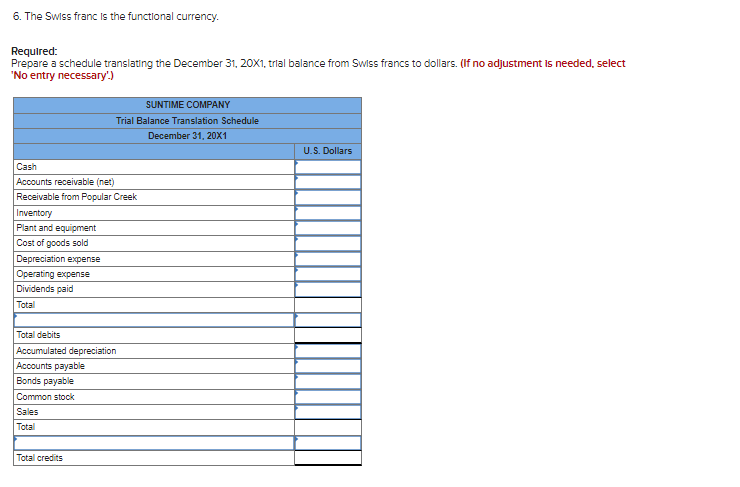Image resolution: width=740 pixels, height=487 pixels.
Task: Click the 'Total credits' label
Action: click(x=39, y=458)
